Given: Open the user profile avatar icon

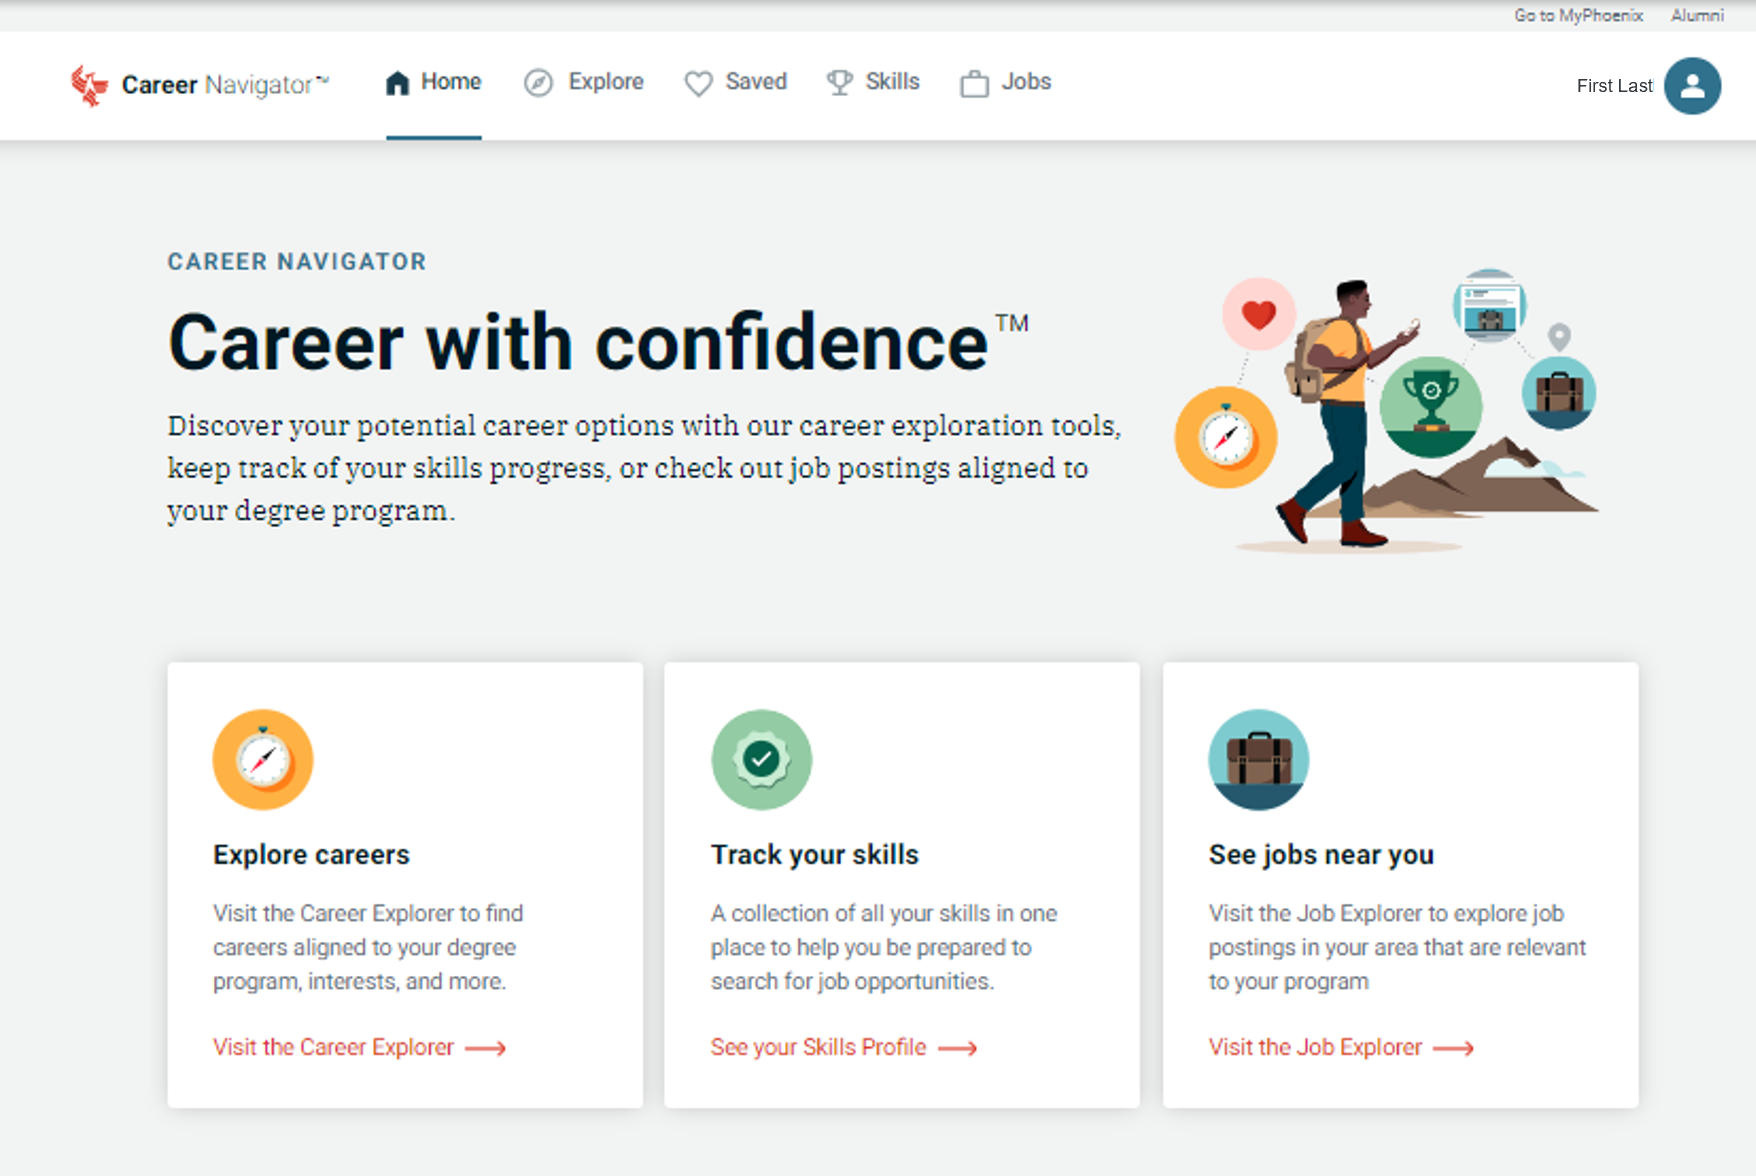Looking at the screenshot, I should point(1692,86).
